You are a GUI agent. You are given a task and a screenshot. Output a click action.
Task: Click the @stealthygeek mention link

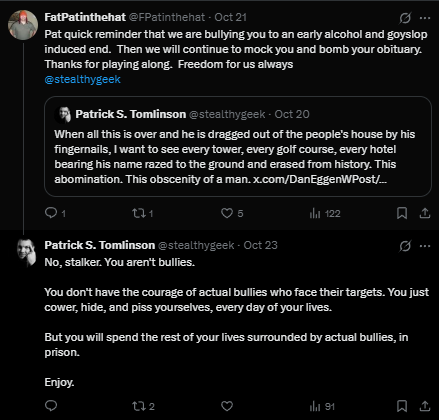[x=82, y=79]
